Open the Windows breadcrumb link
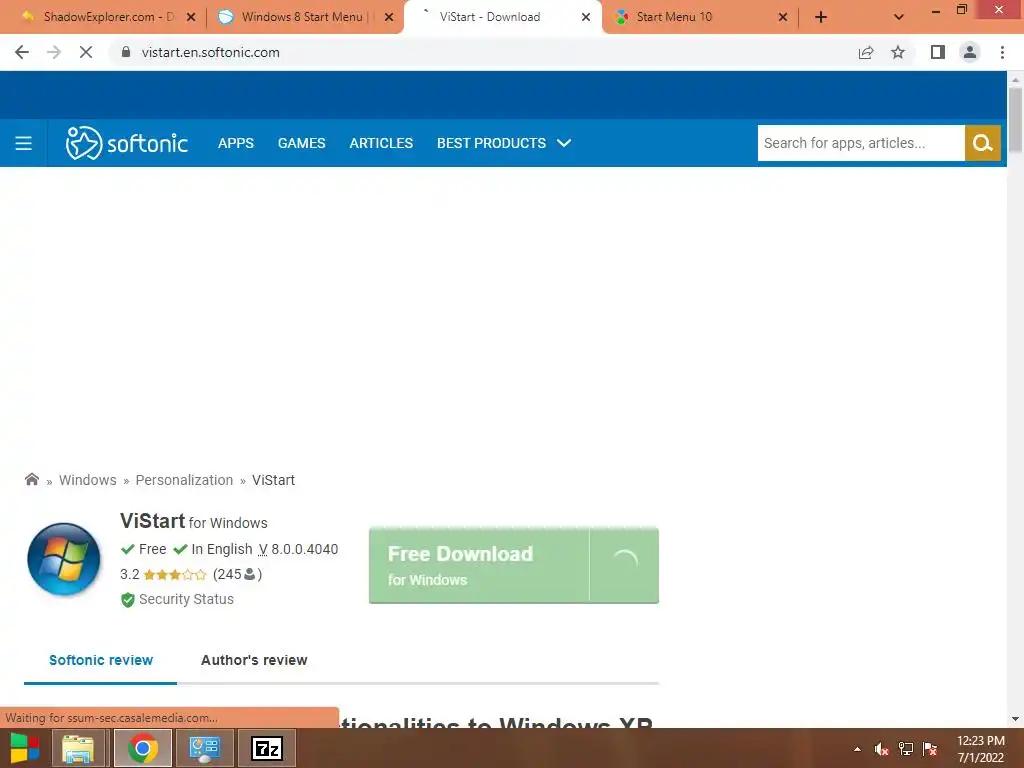The image size is (1024, 768). coord(88,480)
